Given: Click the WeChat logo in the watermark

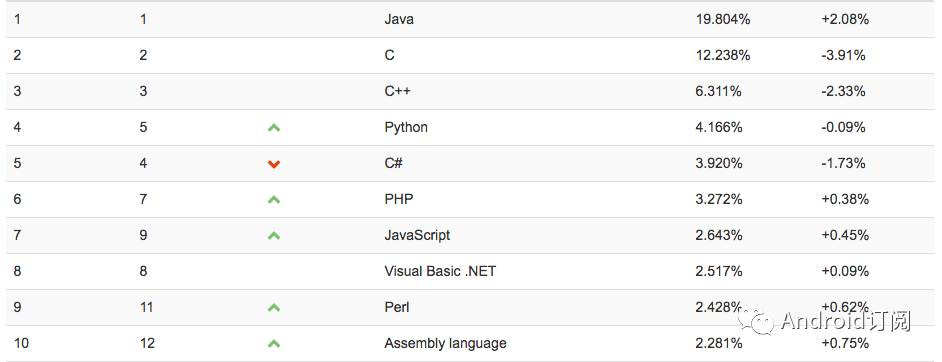Looking at the screenshot, I should click(756, 321).
